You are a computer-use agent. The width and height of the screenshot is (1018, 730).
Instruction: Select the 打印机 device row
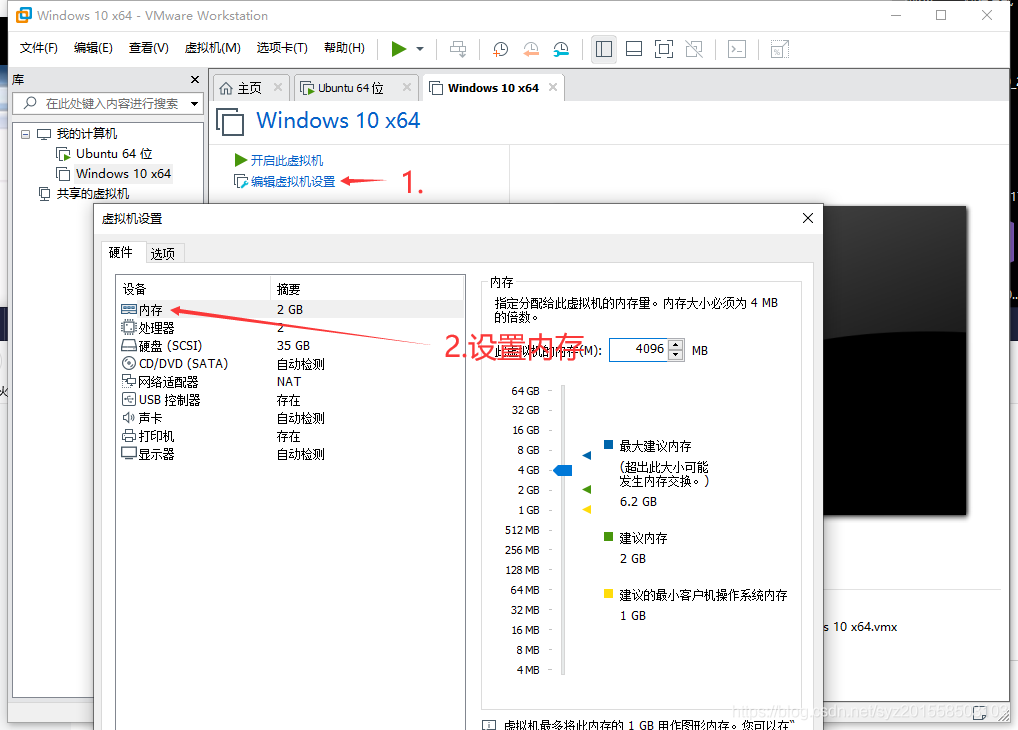coord(290,436)
